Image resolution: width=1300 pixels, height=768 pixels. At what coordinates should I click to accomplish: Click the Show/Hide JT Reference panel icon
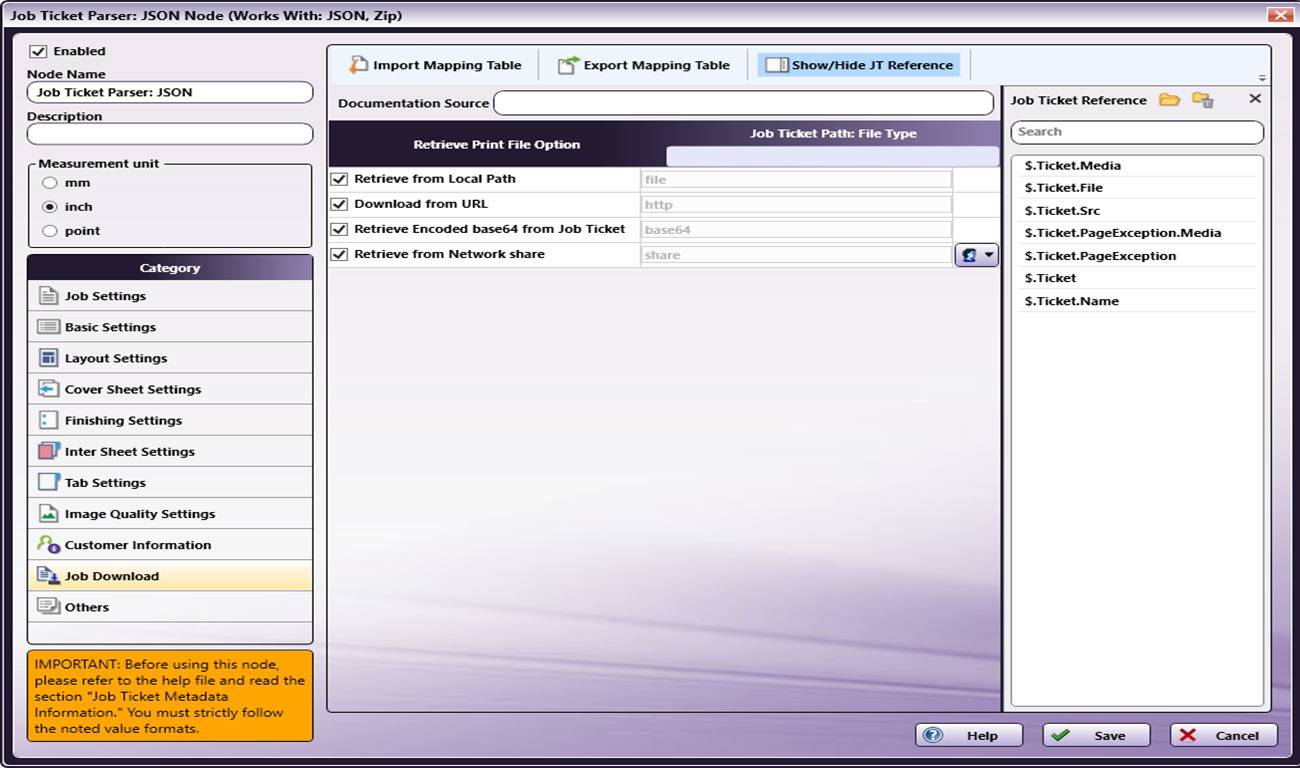coord(777,65)
